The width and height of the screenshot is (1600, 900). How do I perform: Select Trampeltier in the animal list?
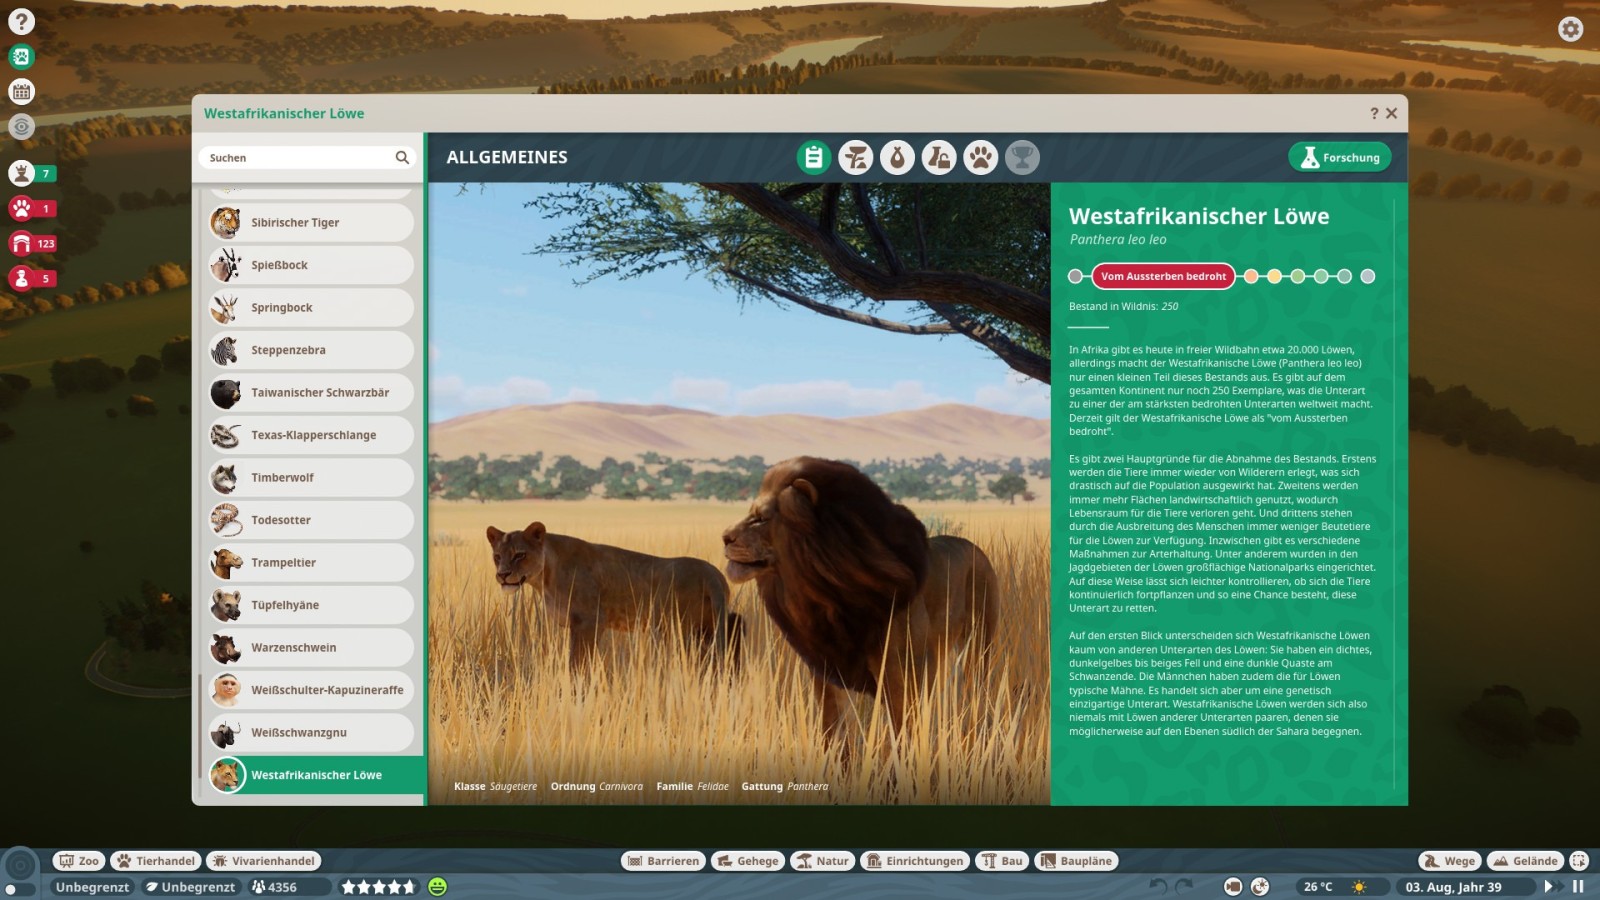coord(311,563)
